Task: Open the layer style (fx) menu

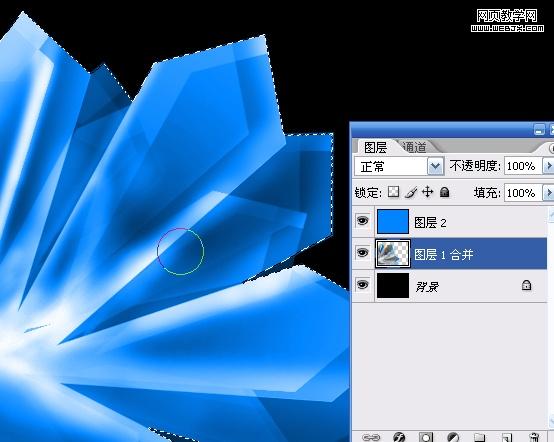Action: (x=400, y=437)
